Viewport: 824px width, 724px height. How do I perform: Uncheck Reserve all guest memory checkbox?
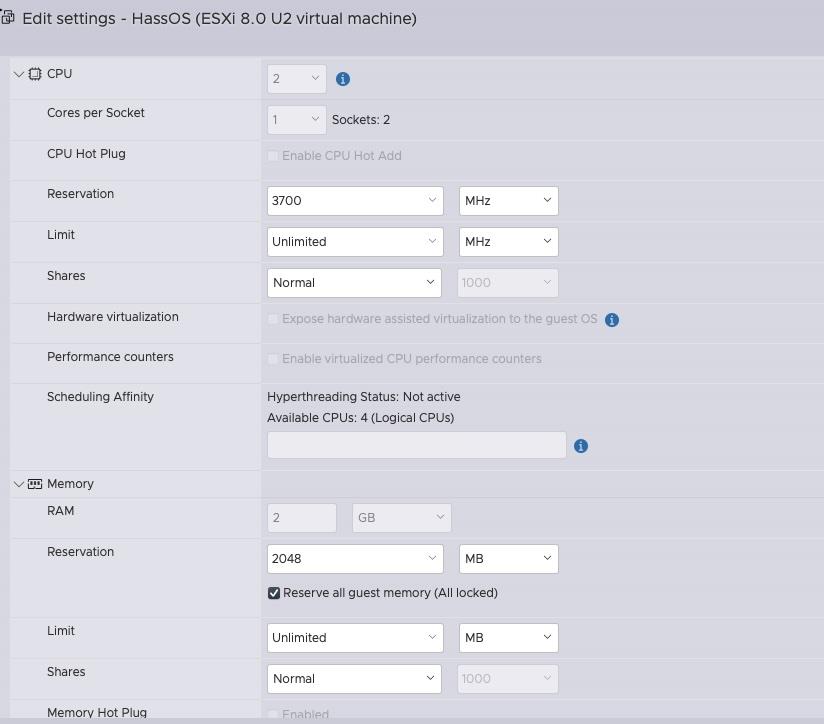point(274,593)
